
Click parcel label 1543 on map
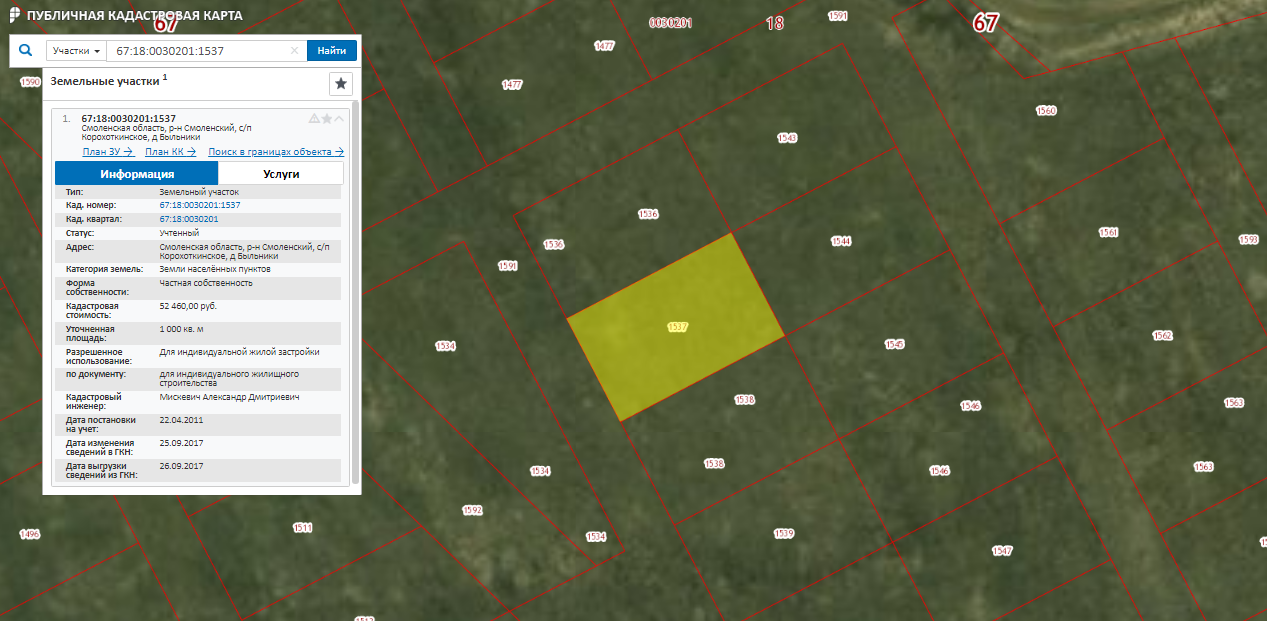[787, 138]
